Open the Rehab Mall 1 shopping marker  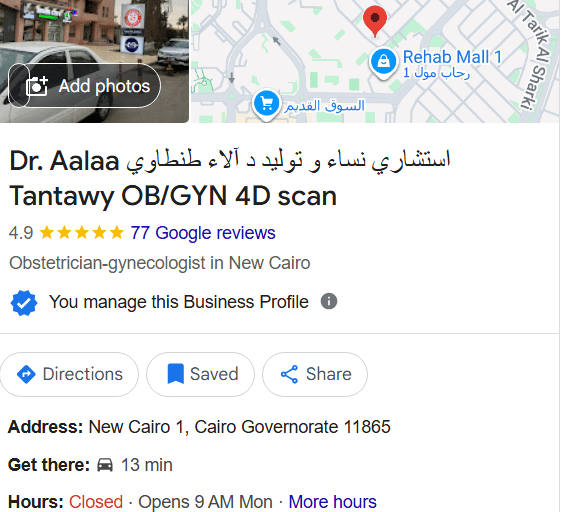pos(383,63)
